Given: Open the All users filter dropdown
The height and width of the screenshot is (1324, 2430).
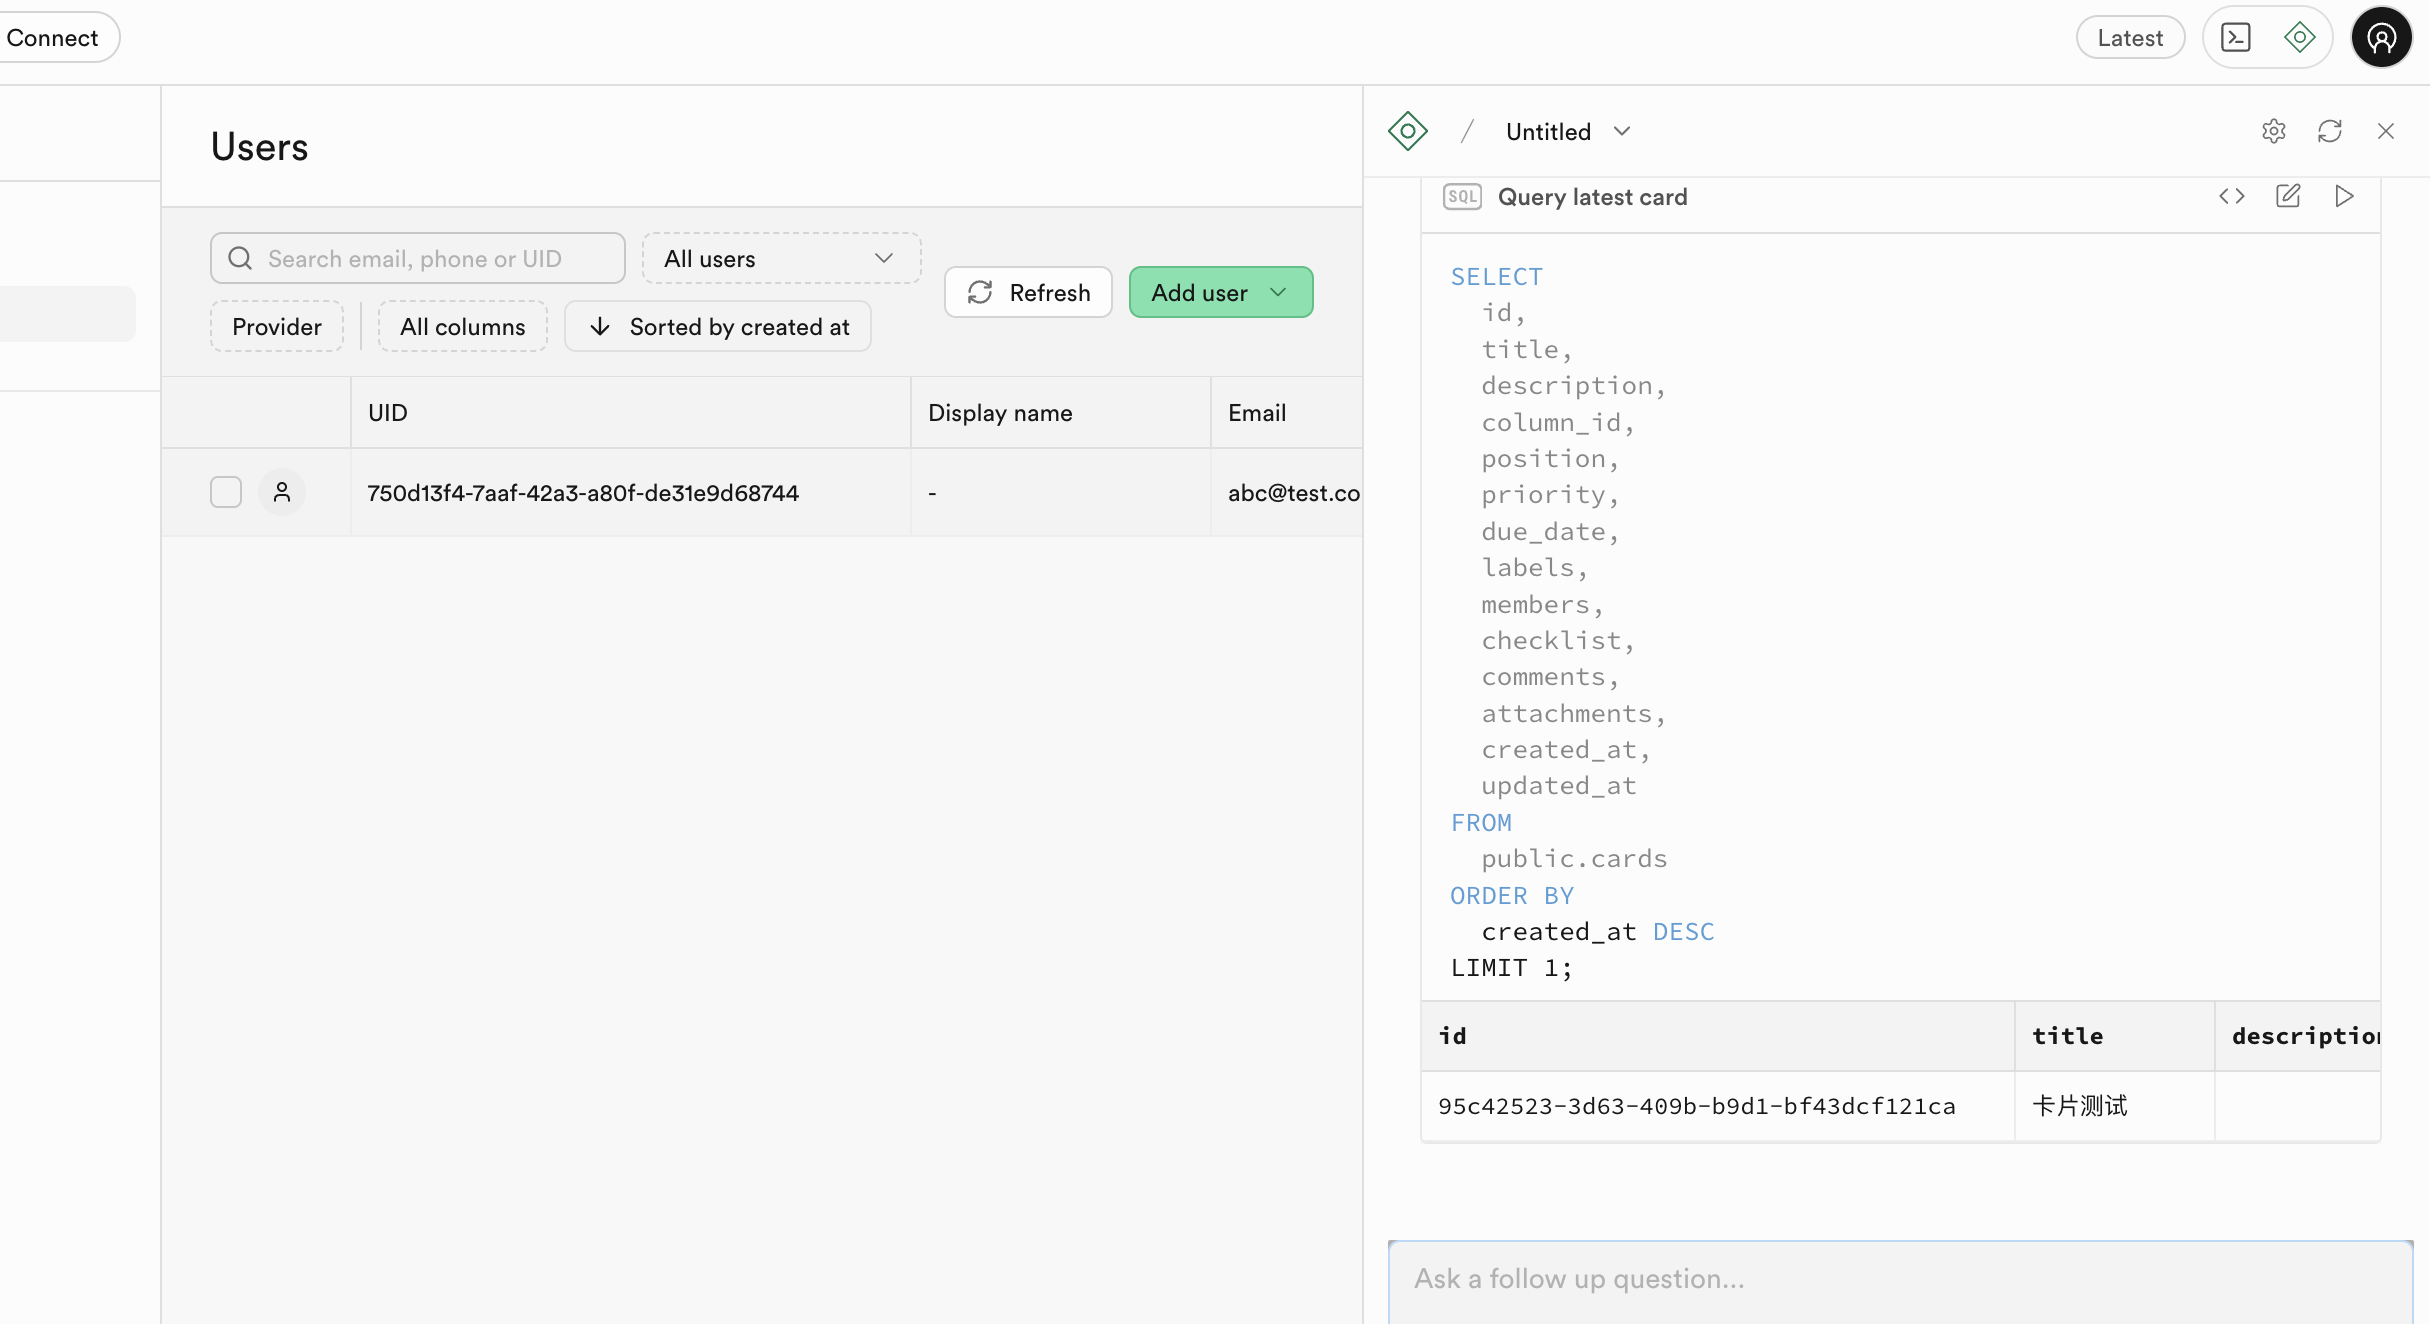Looking at the screenshot, I should (781, 259).
